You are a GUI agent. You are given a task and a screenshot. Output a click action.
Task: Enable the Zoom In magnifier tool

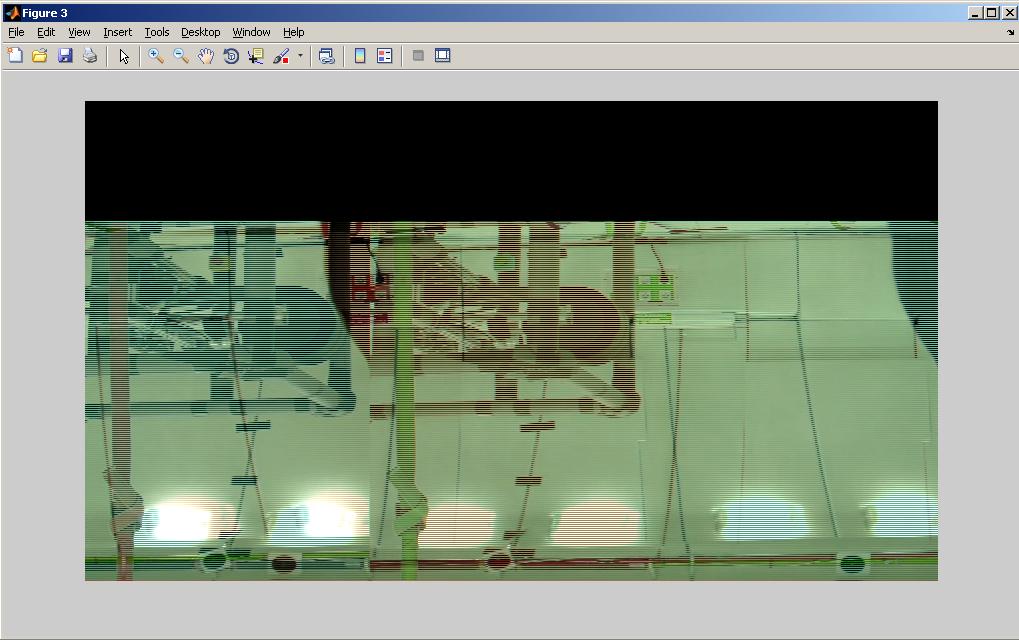[x=156, y=56]
